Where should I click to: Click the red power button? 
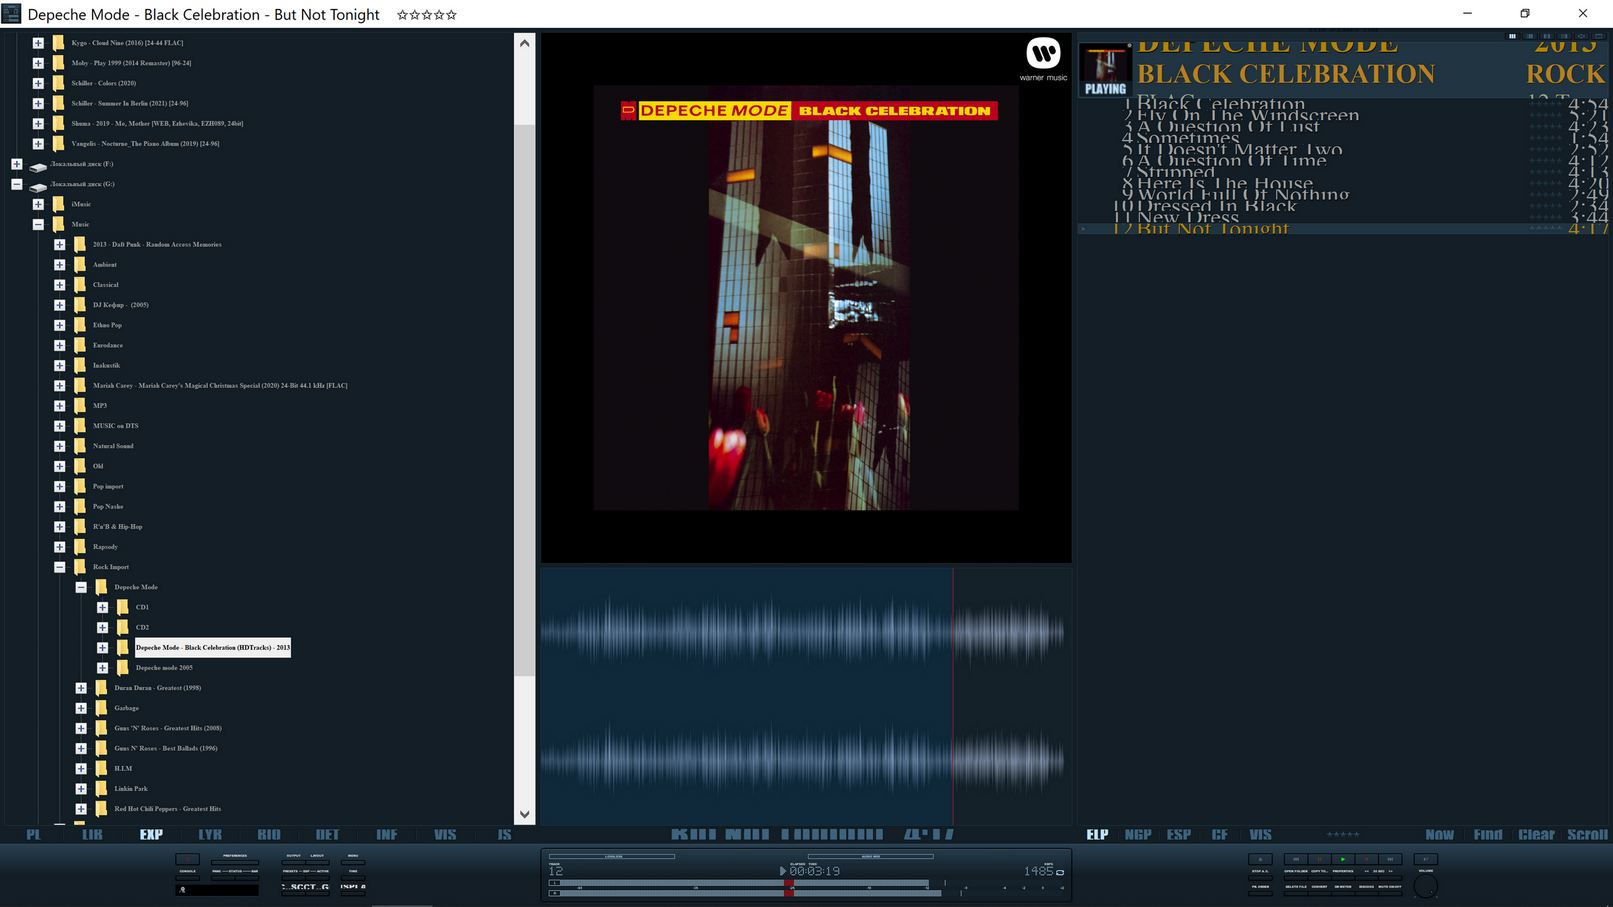pos(187,859)
